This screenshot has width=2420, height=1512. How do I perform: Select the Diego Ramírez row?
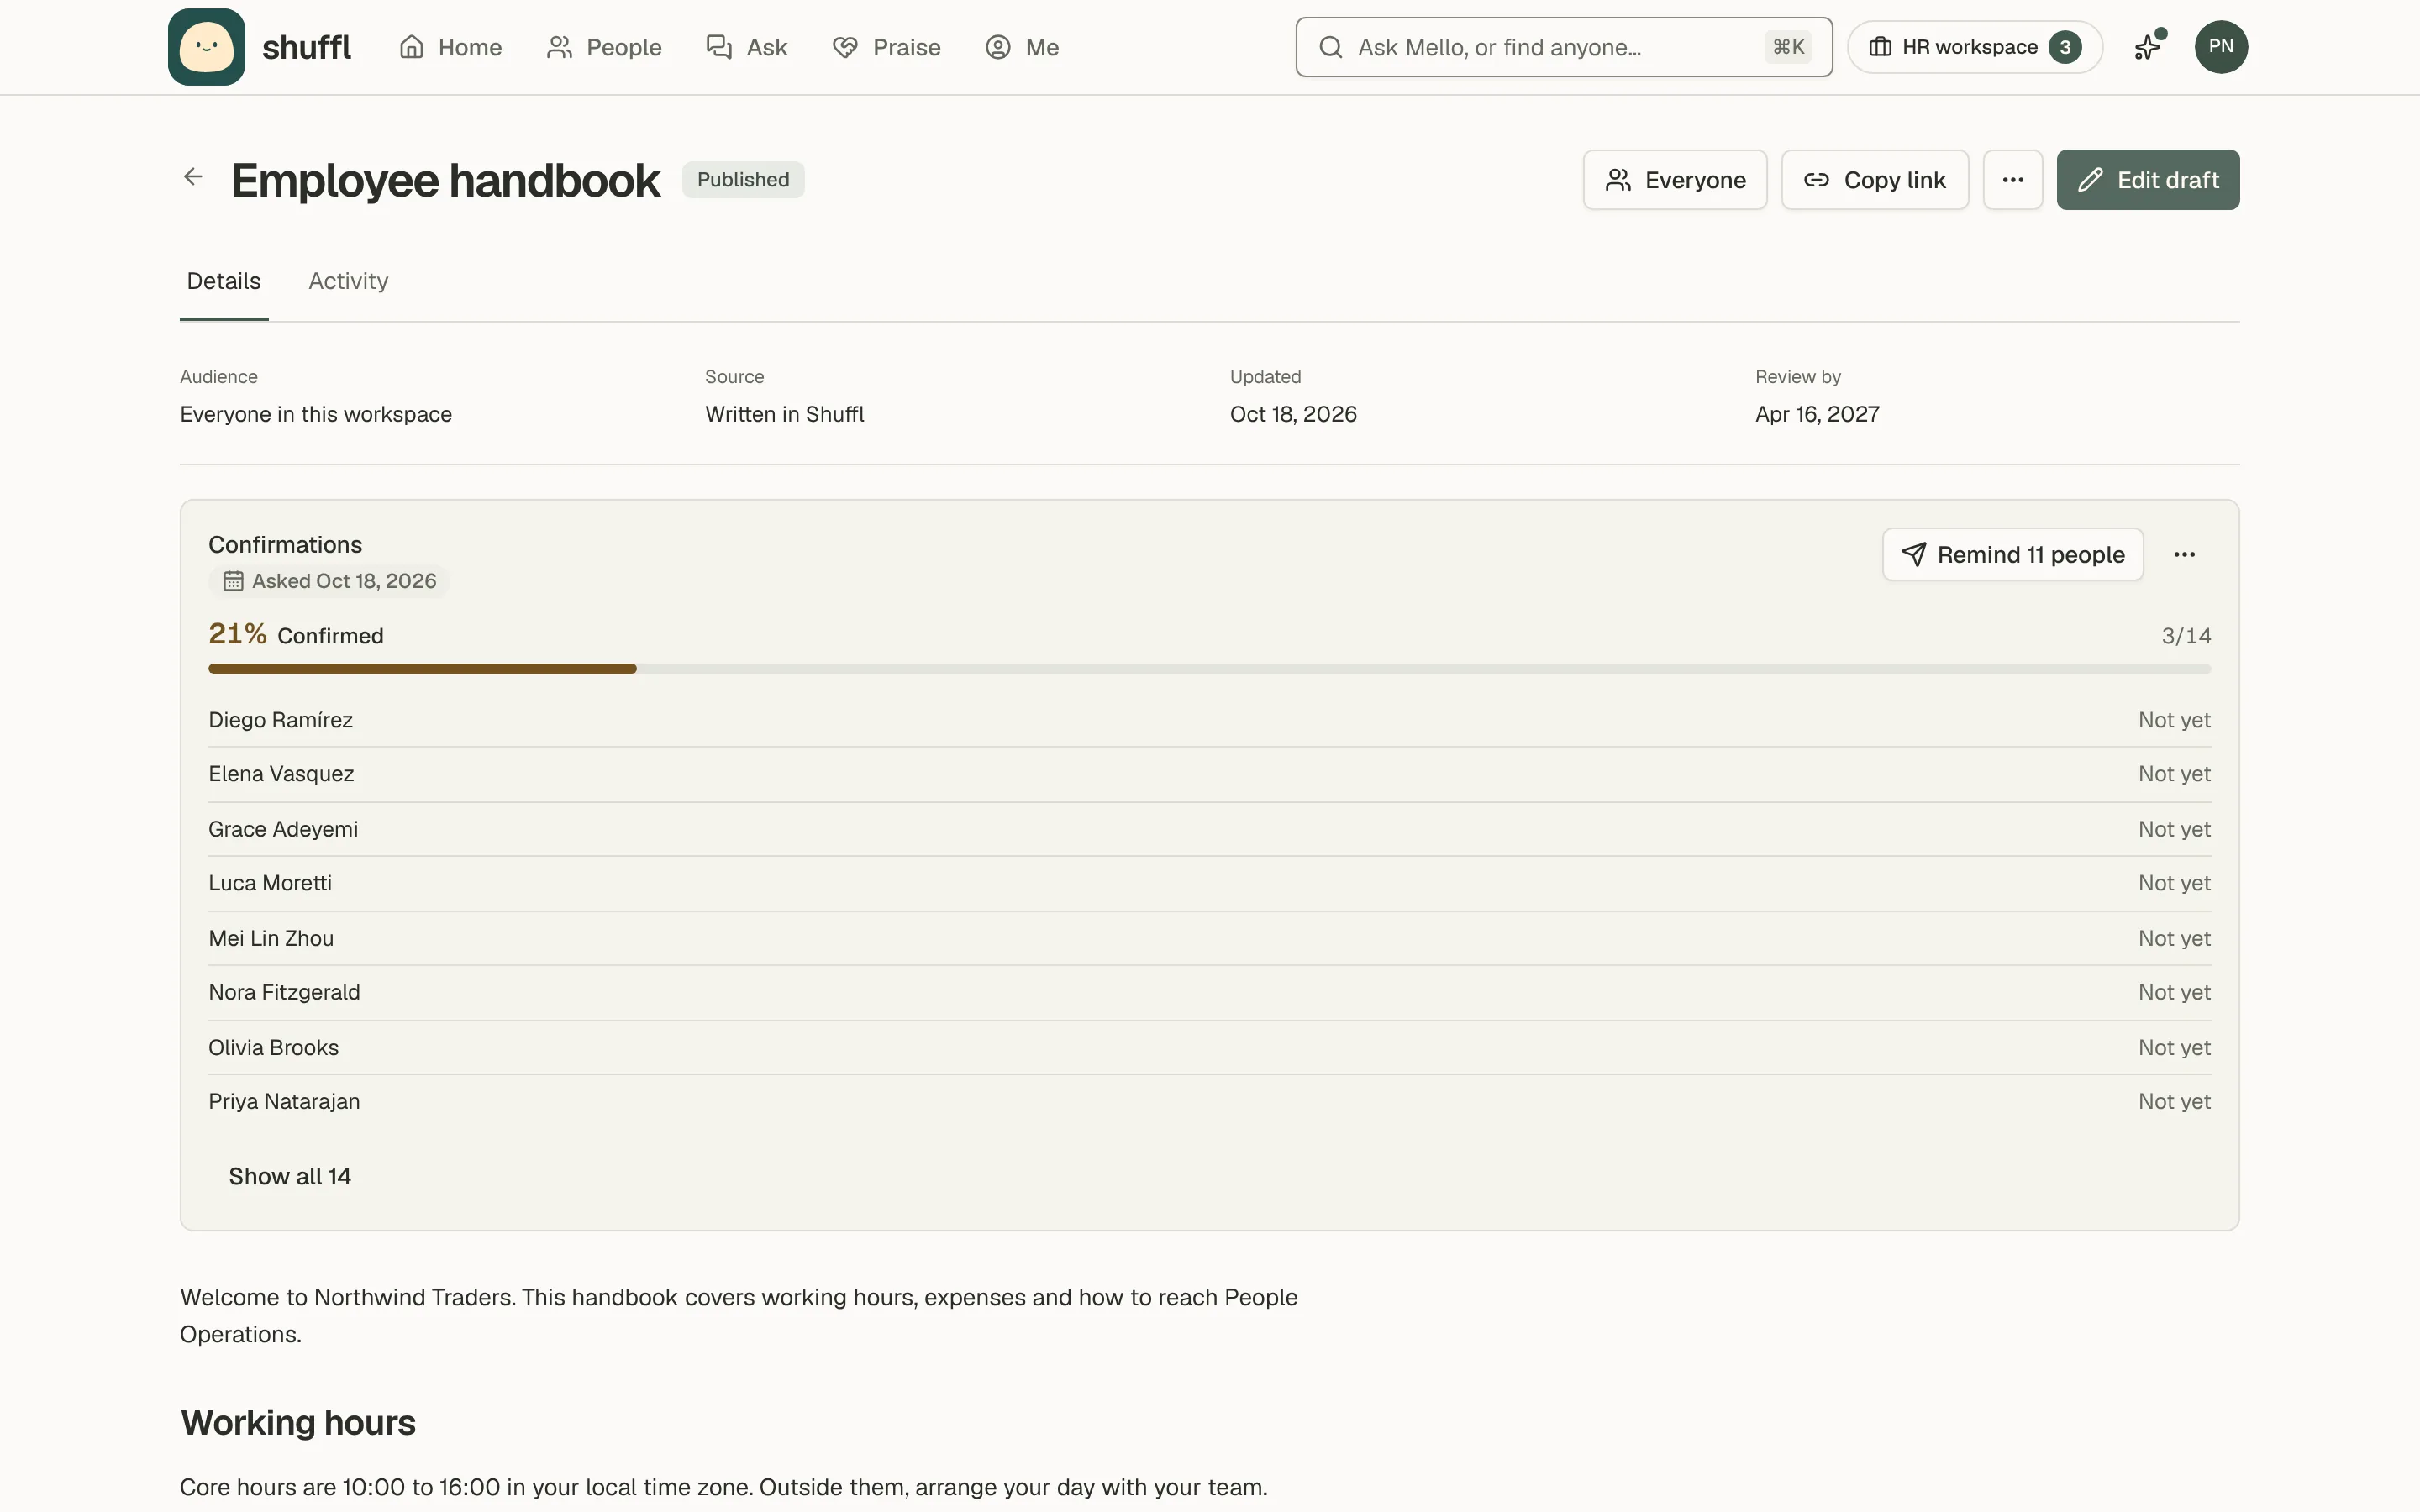[x=1209, y=720]
